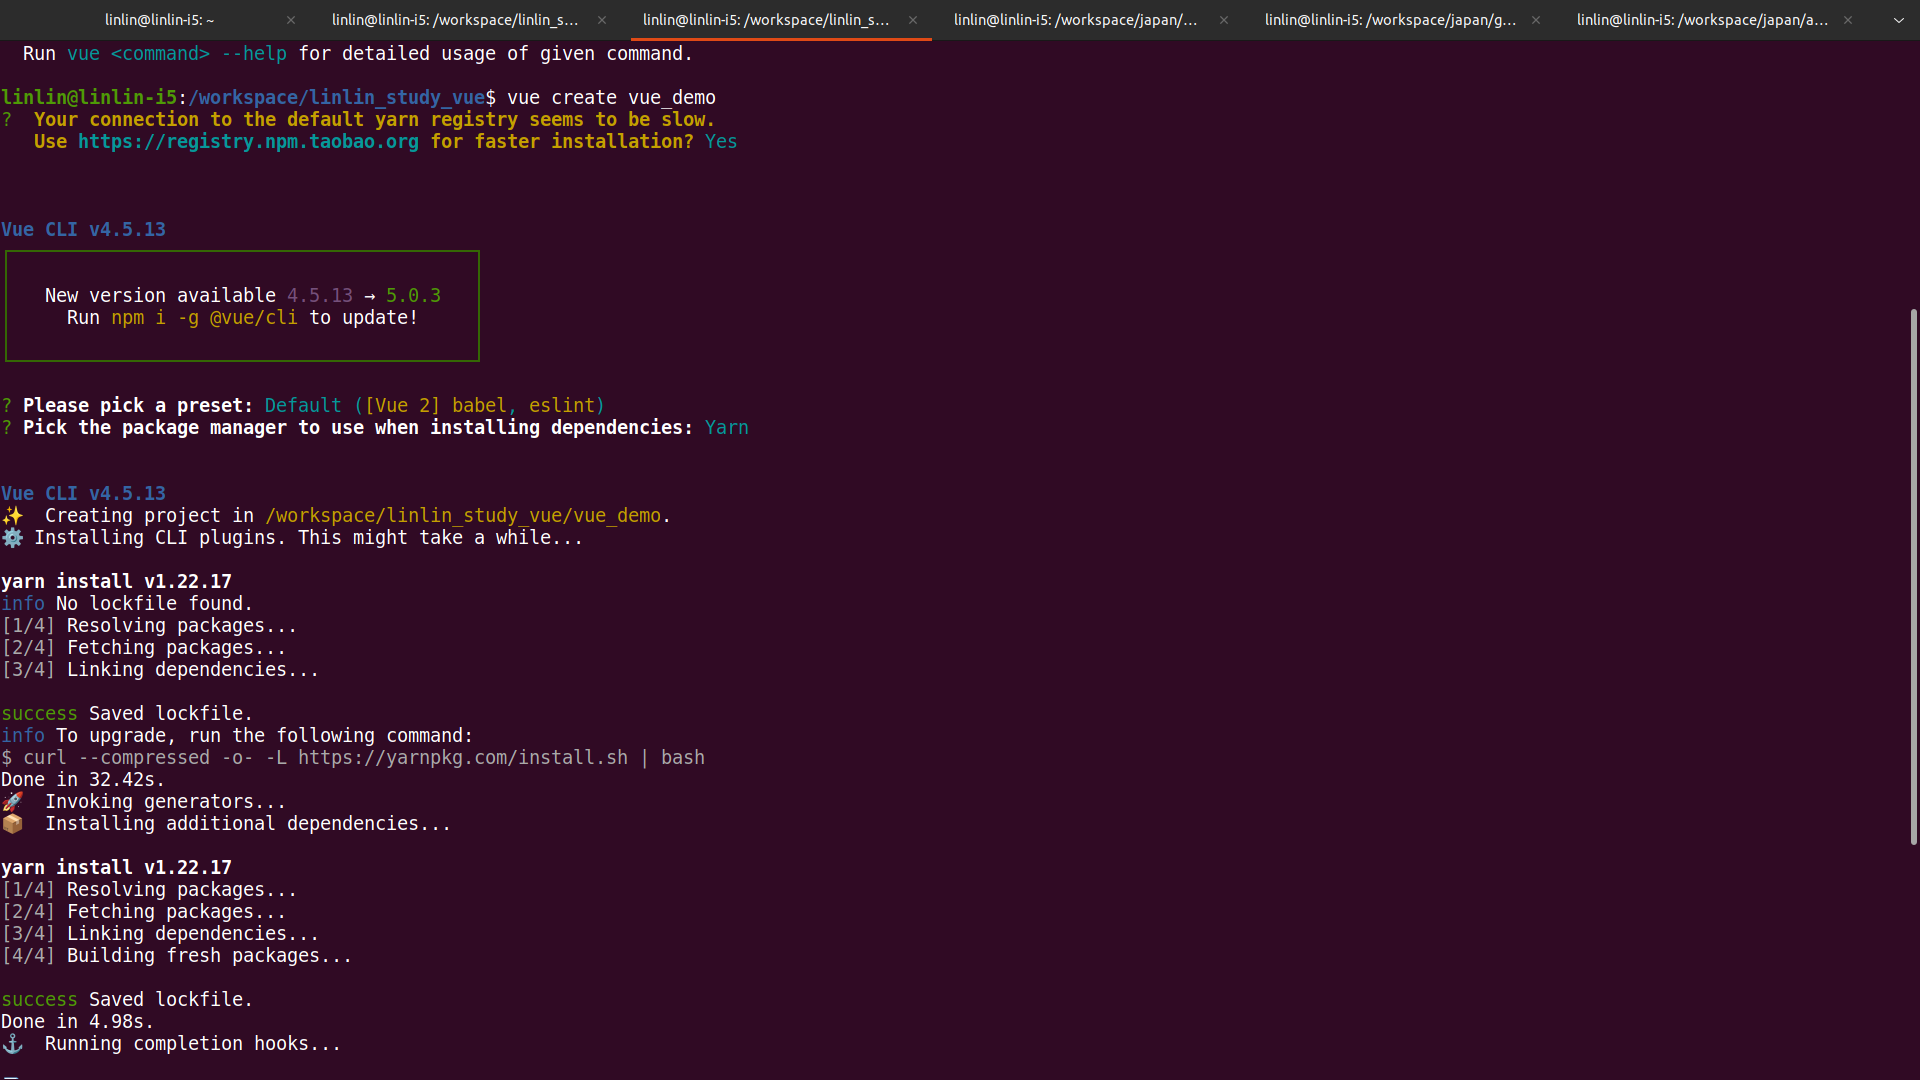Close the /workspace/japan/g... tab
Screen dimensions: 1920x1080
pos(1536,20)
